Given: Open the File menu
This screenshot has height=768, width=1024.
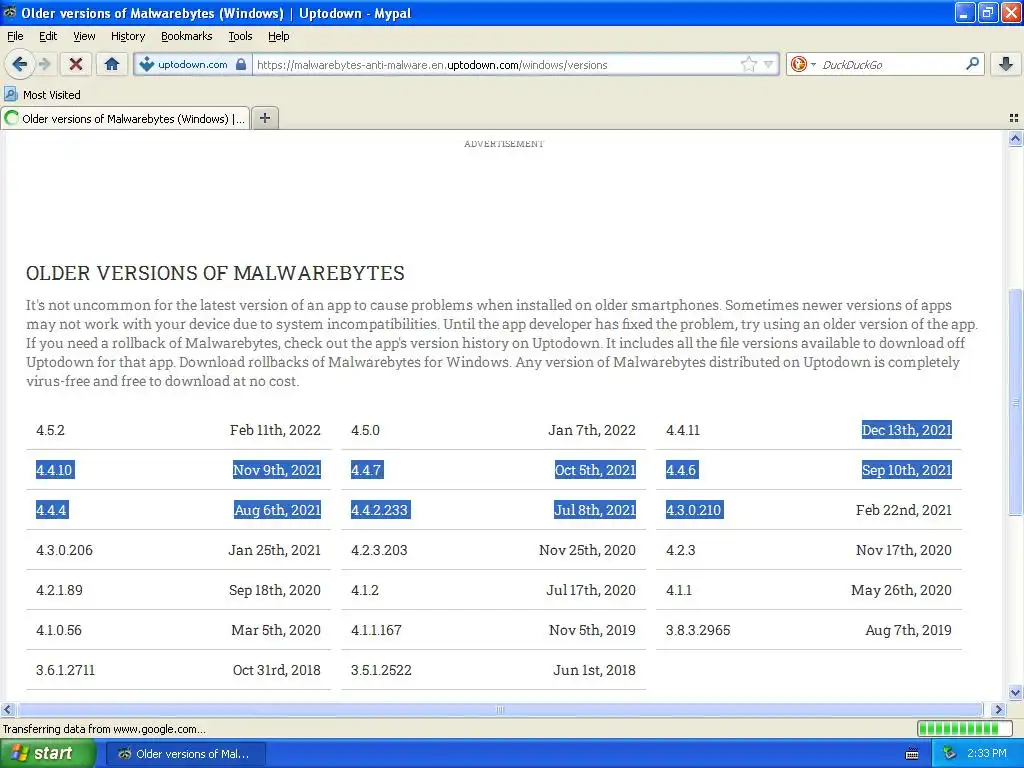Looking at the screenshot, I should coord(15,36).
